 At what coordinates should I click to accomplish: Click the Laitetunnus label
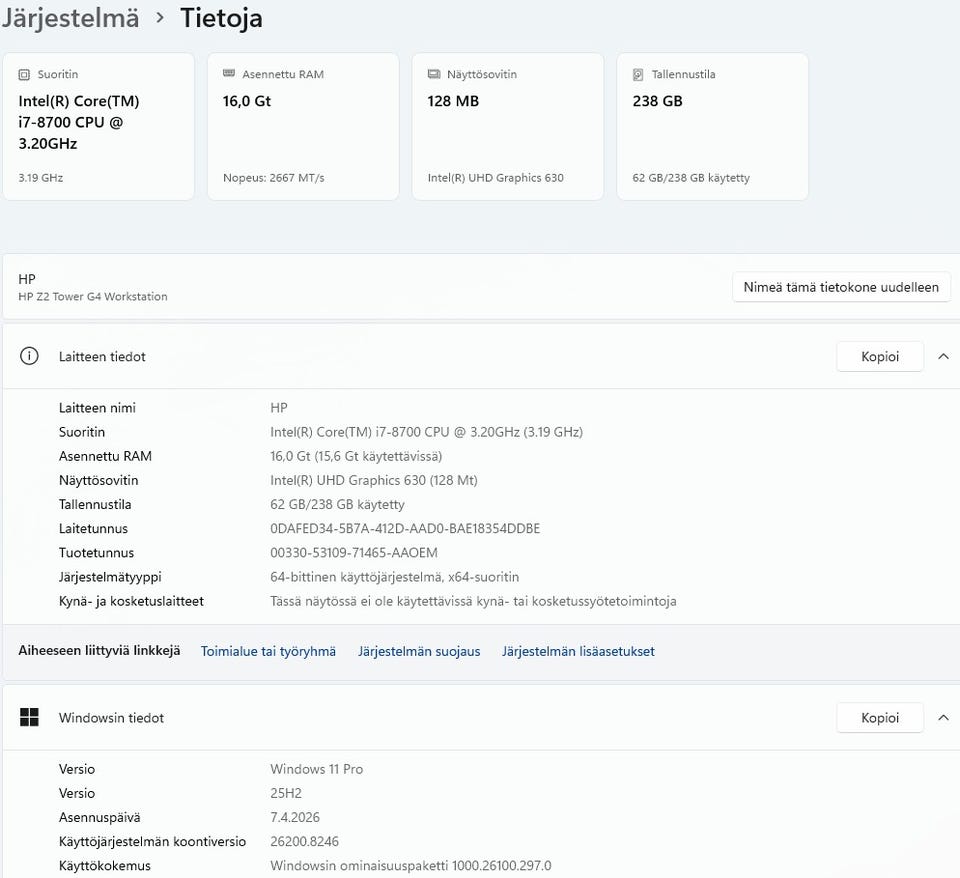coord(93,528)
